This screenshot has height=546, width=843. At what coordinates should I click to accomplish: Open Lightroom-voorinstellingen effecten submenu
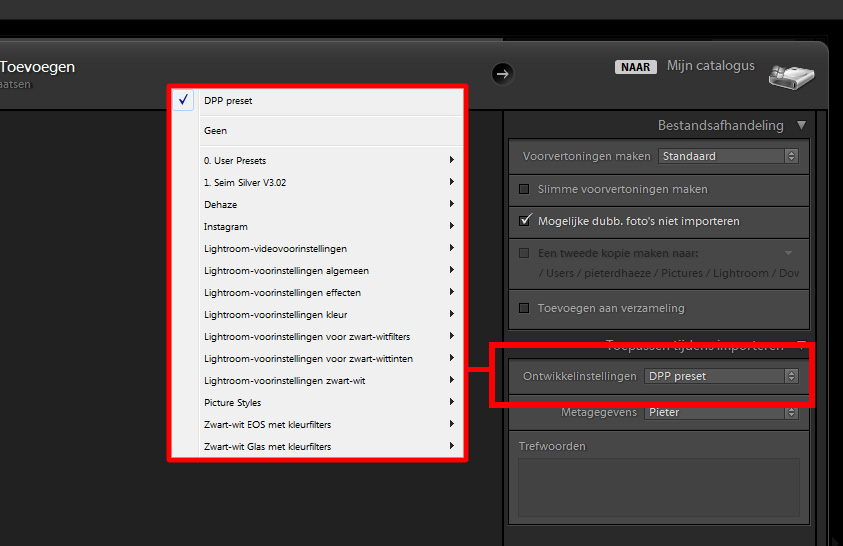(x=318, y=292)
